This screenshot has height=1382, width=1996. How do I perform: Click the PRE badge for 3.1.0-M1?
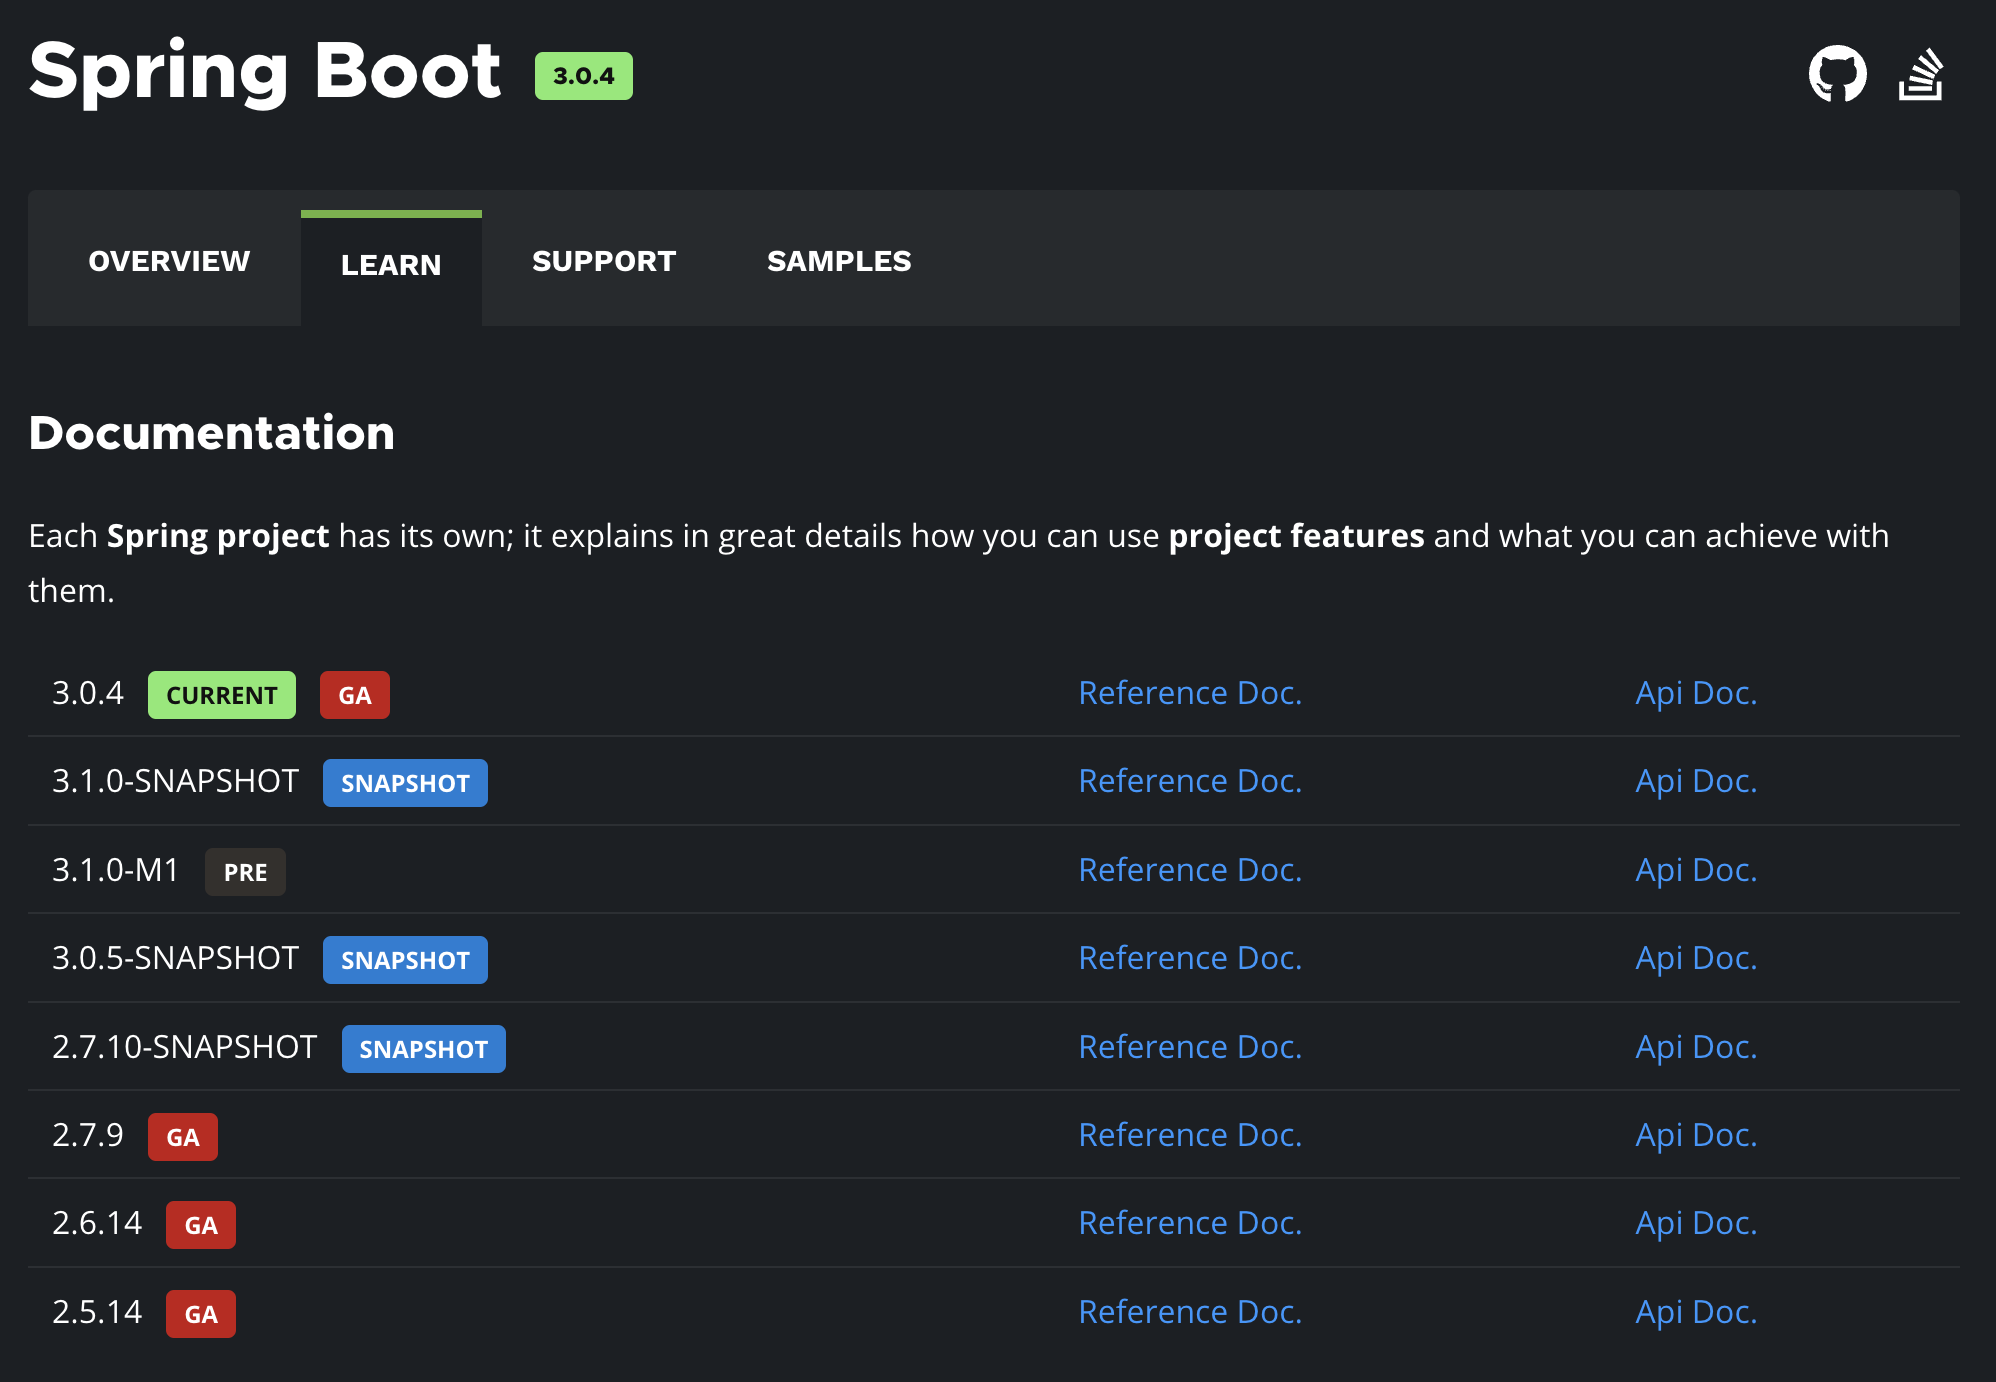click(x=245, y=872)
